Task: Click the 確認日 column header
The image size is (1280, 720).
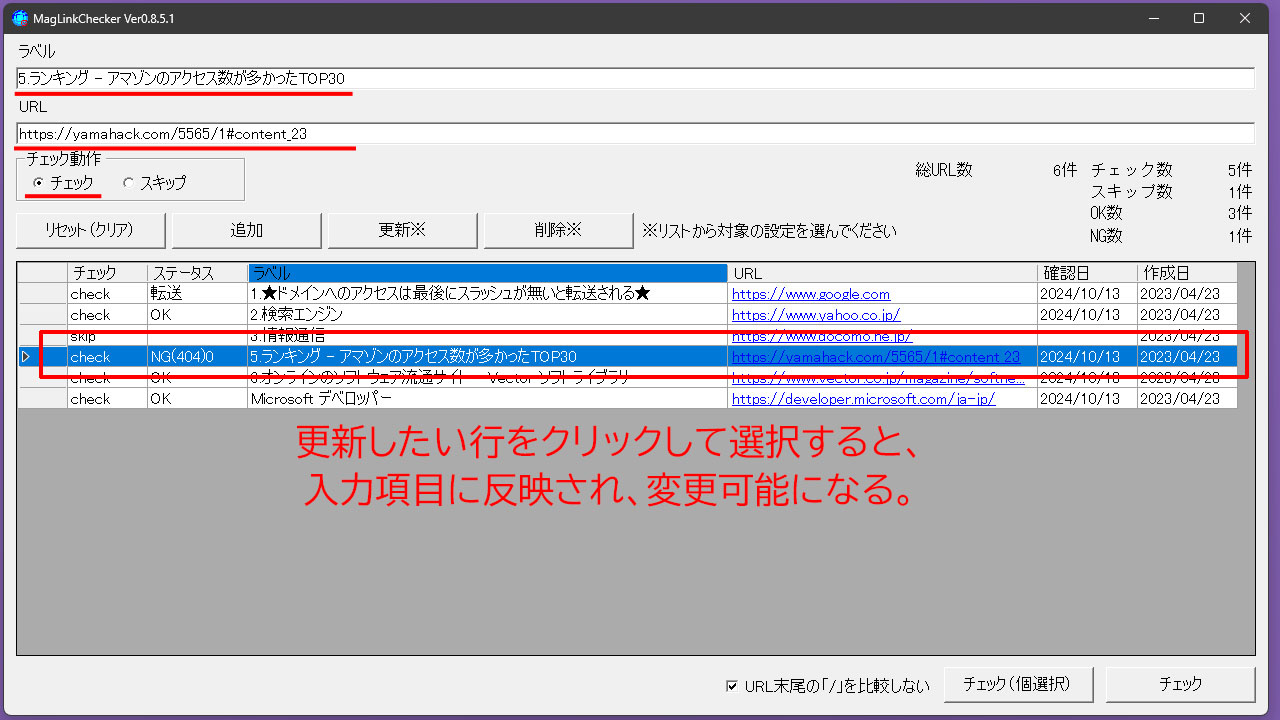Action: pos(1087,273)
